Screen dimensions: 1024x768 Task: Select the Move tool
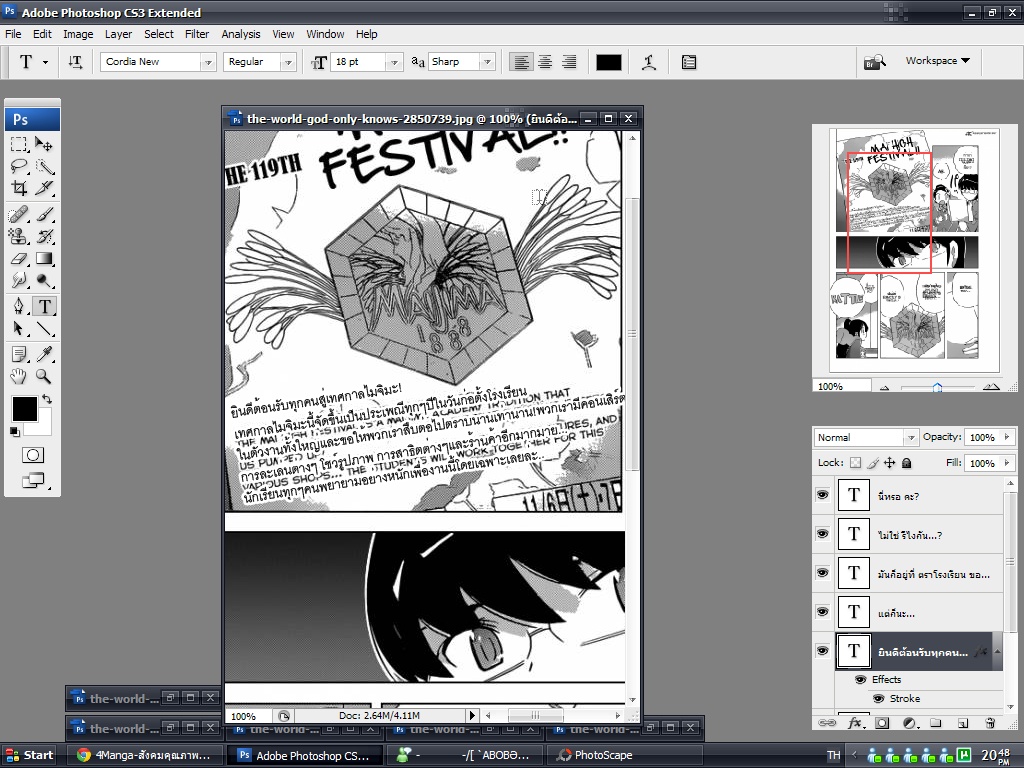tap(44, 144)
